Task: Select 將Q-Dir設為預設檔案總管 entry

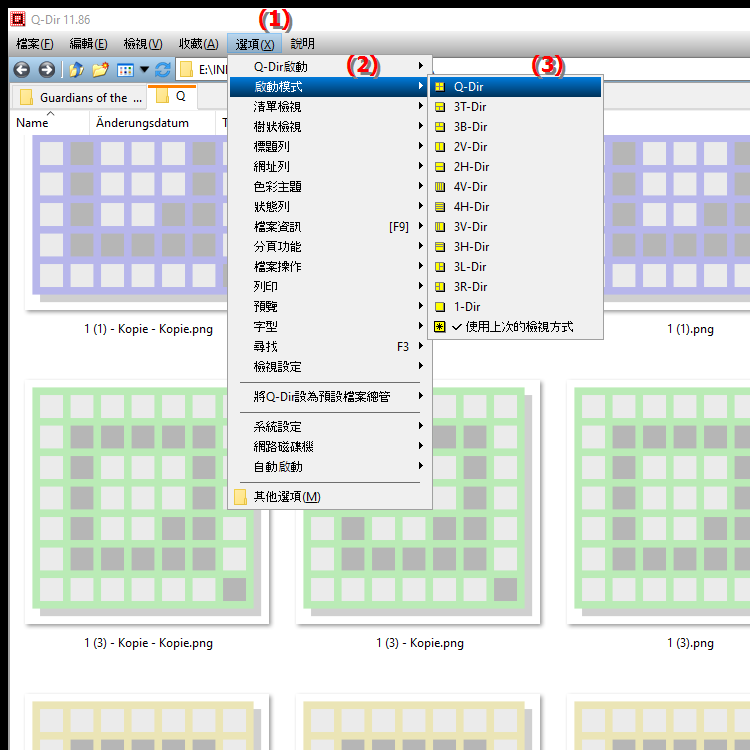Action: tap(330, 397)
